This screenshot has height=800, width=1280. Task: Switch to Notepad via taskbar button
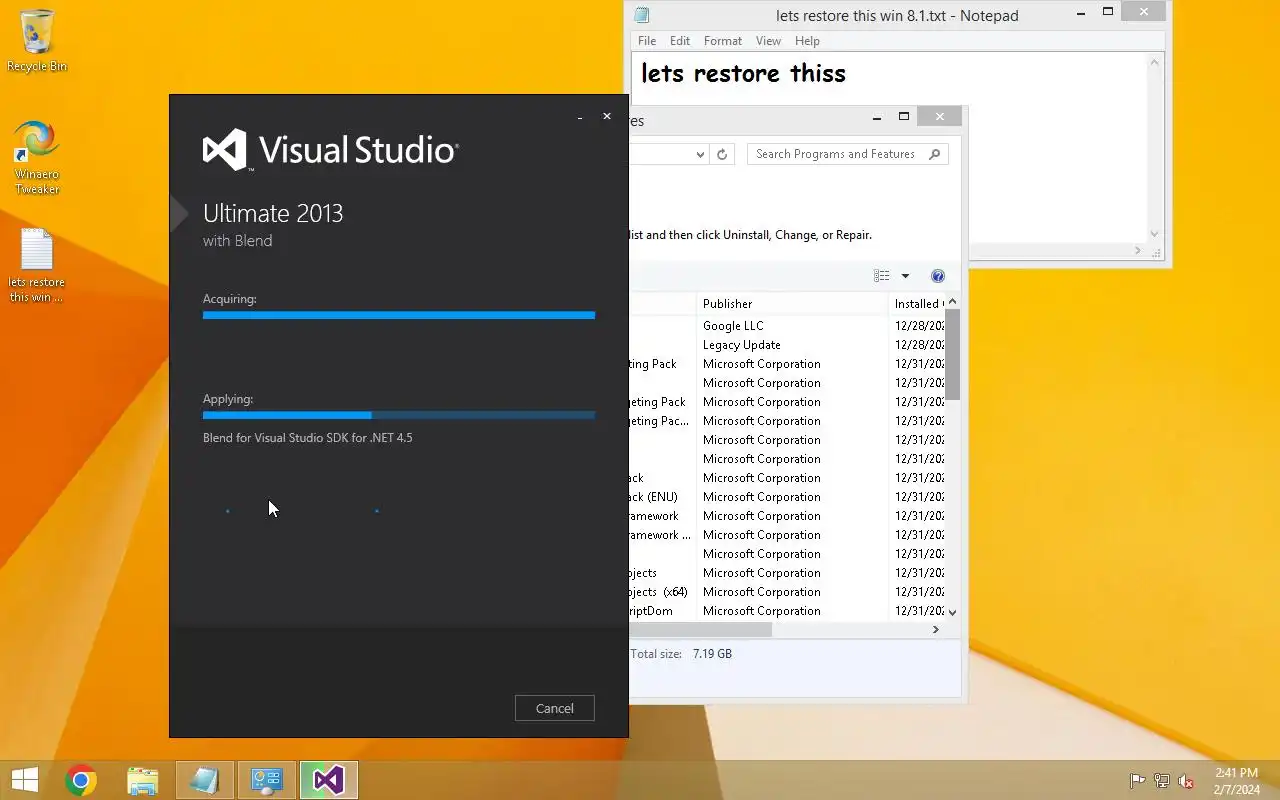[x=205, y=780]
